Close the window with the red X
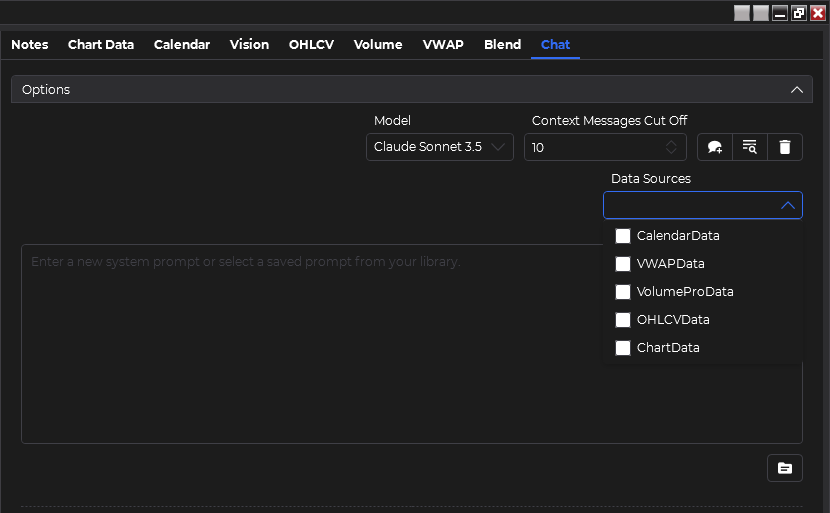The width and height of the screenshot is (830, 513). coord(818,13)
